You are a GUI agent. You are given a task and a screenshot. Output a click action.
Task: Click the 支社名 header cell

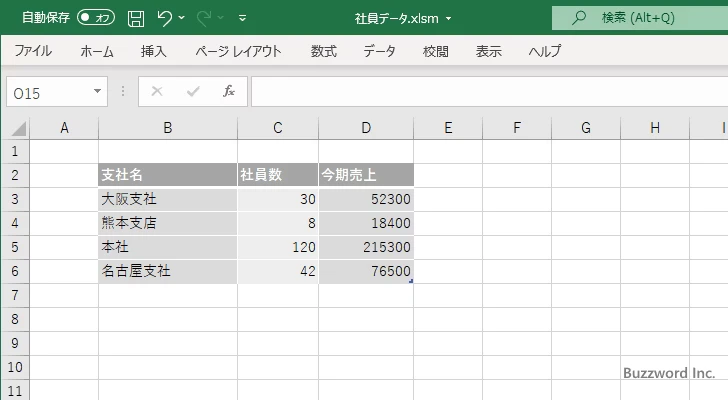tap(168, 175)
